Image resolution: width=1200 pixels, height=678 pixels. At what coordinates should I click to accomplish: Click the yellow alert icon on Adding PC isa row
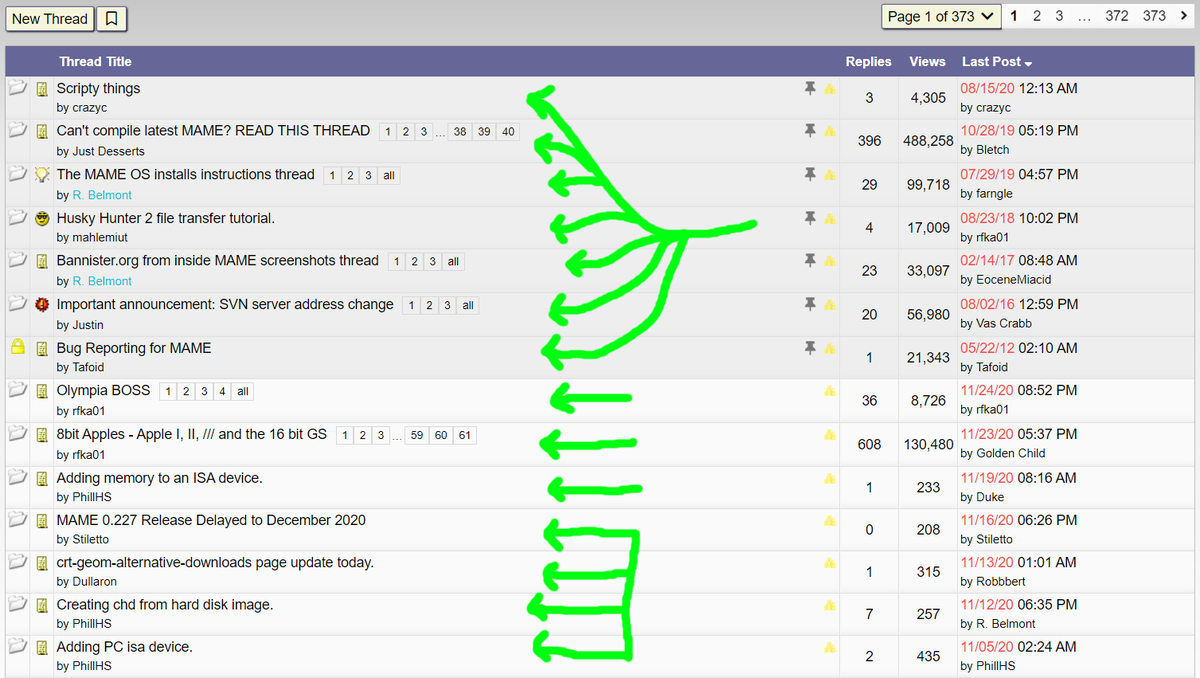pos(829,648)
